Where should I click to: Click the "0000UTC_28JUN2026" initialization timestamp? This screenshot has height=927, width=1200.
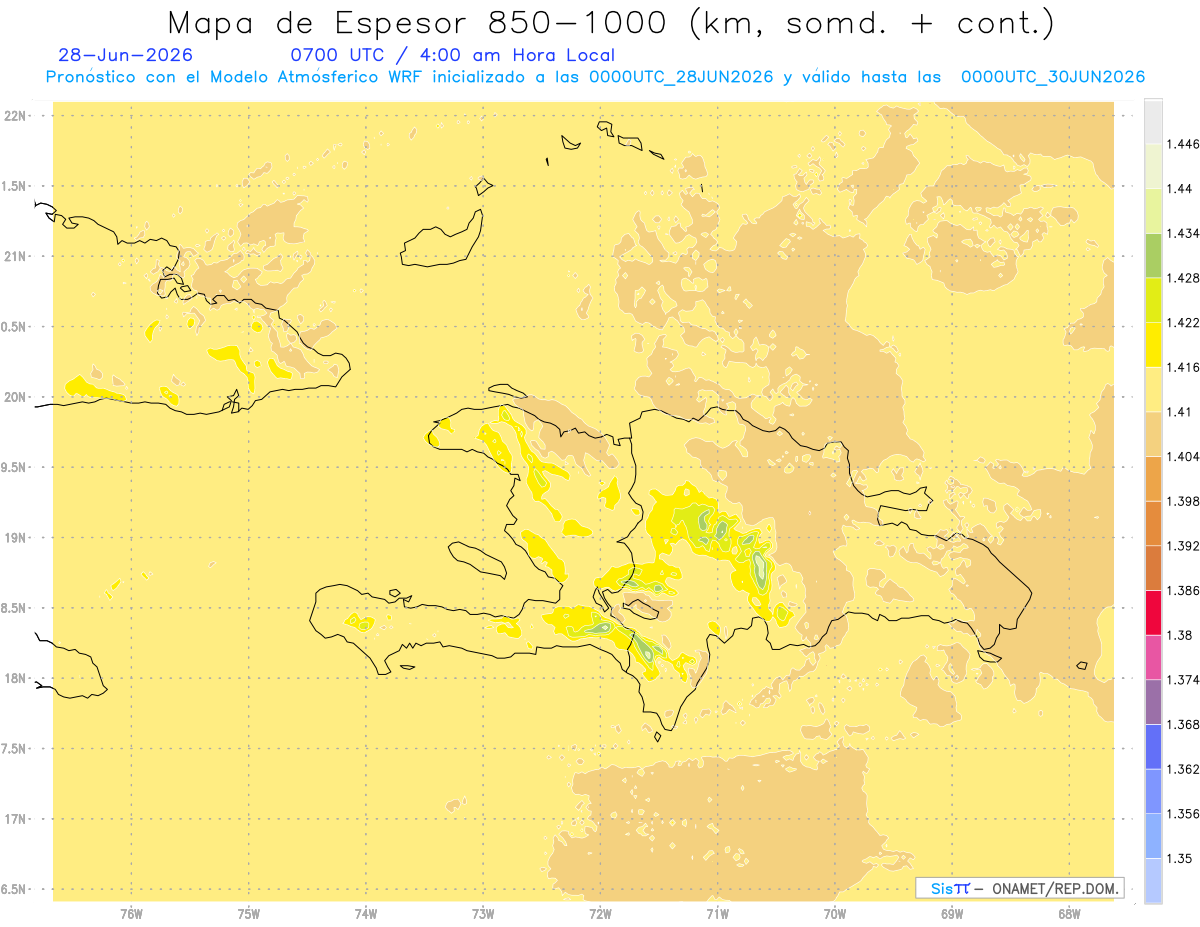tap(681, 77)
